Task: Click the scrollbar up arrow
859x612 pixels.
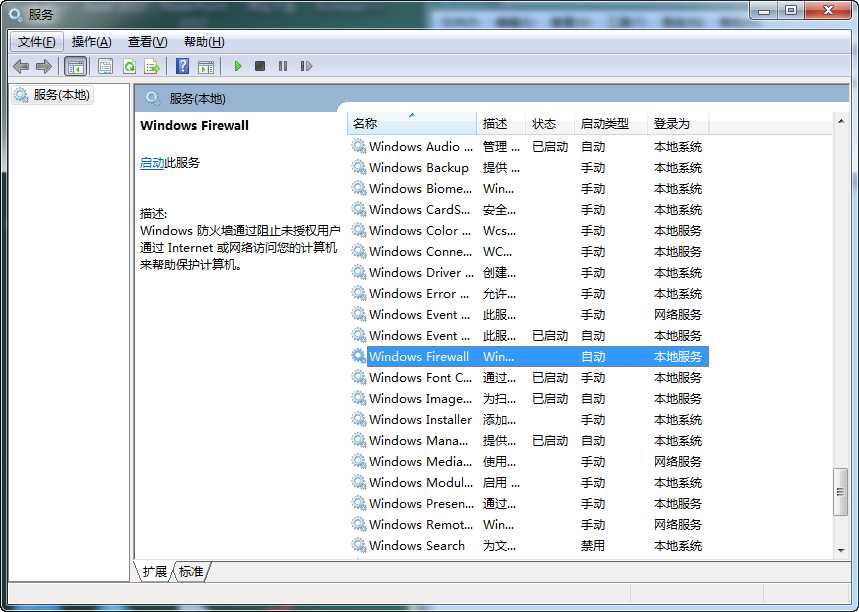Action: (x=840, y=120)
